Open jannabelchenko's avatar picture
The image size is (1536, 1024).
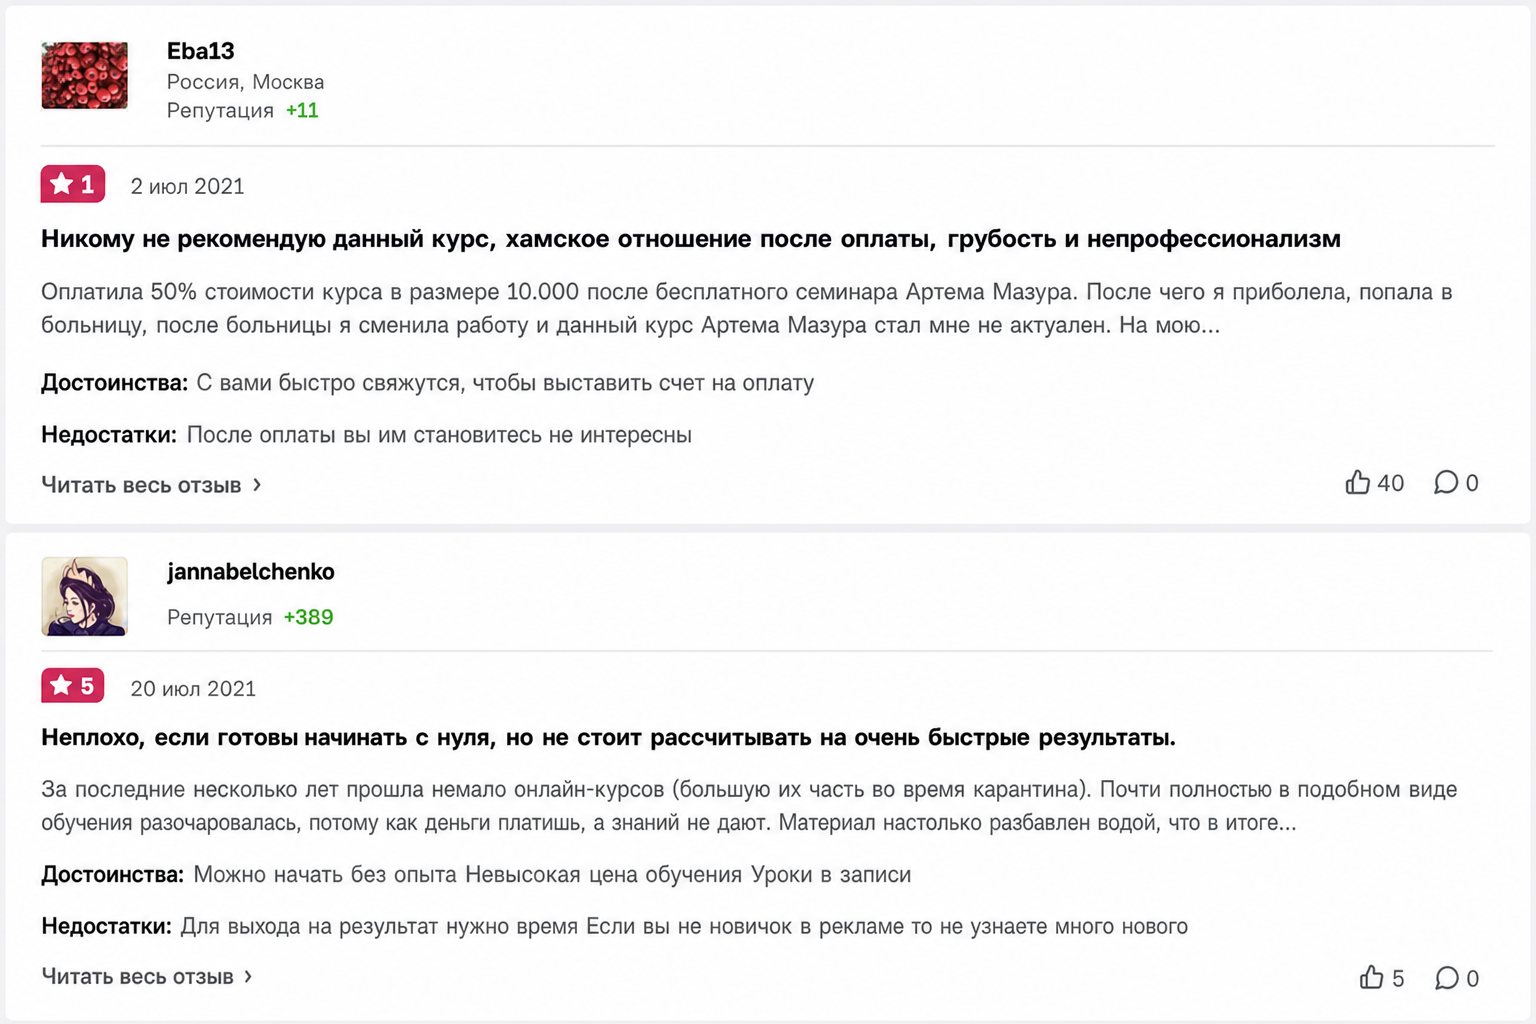(x=85, y=596)
